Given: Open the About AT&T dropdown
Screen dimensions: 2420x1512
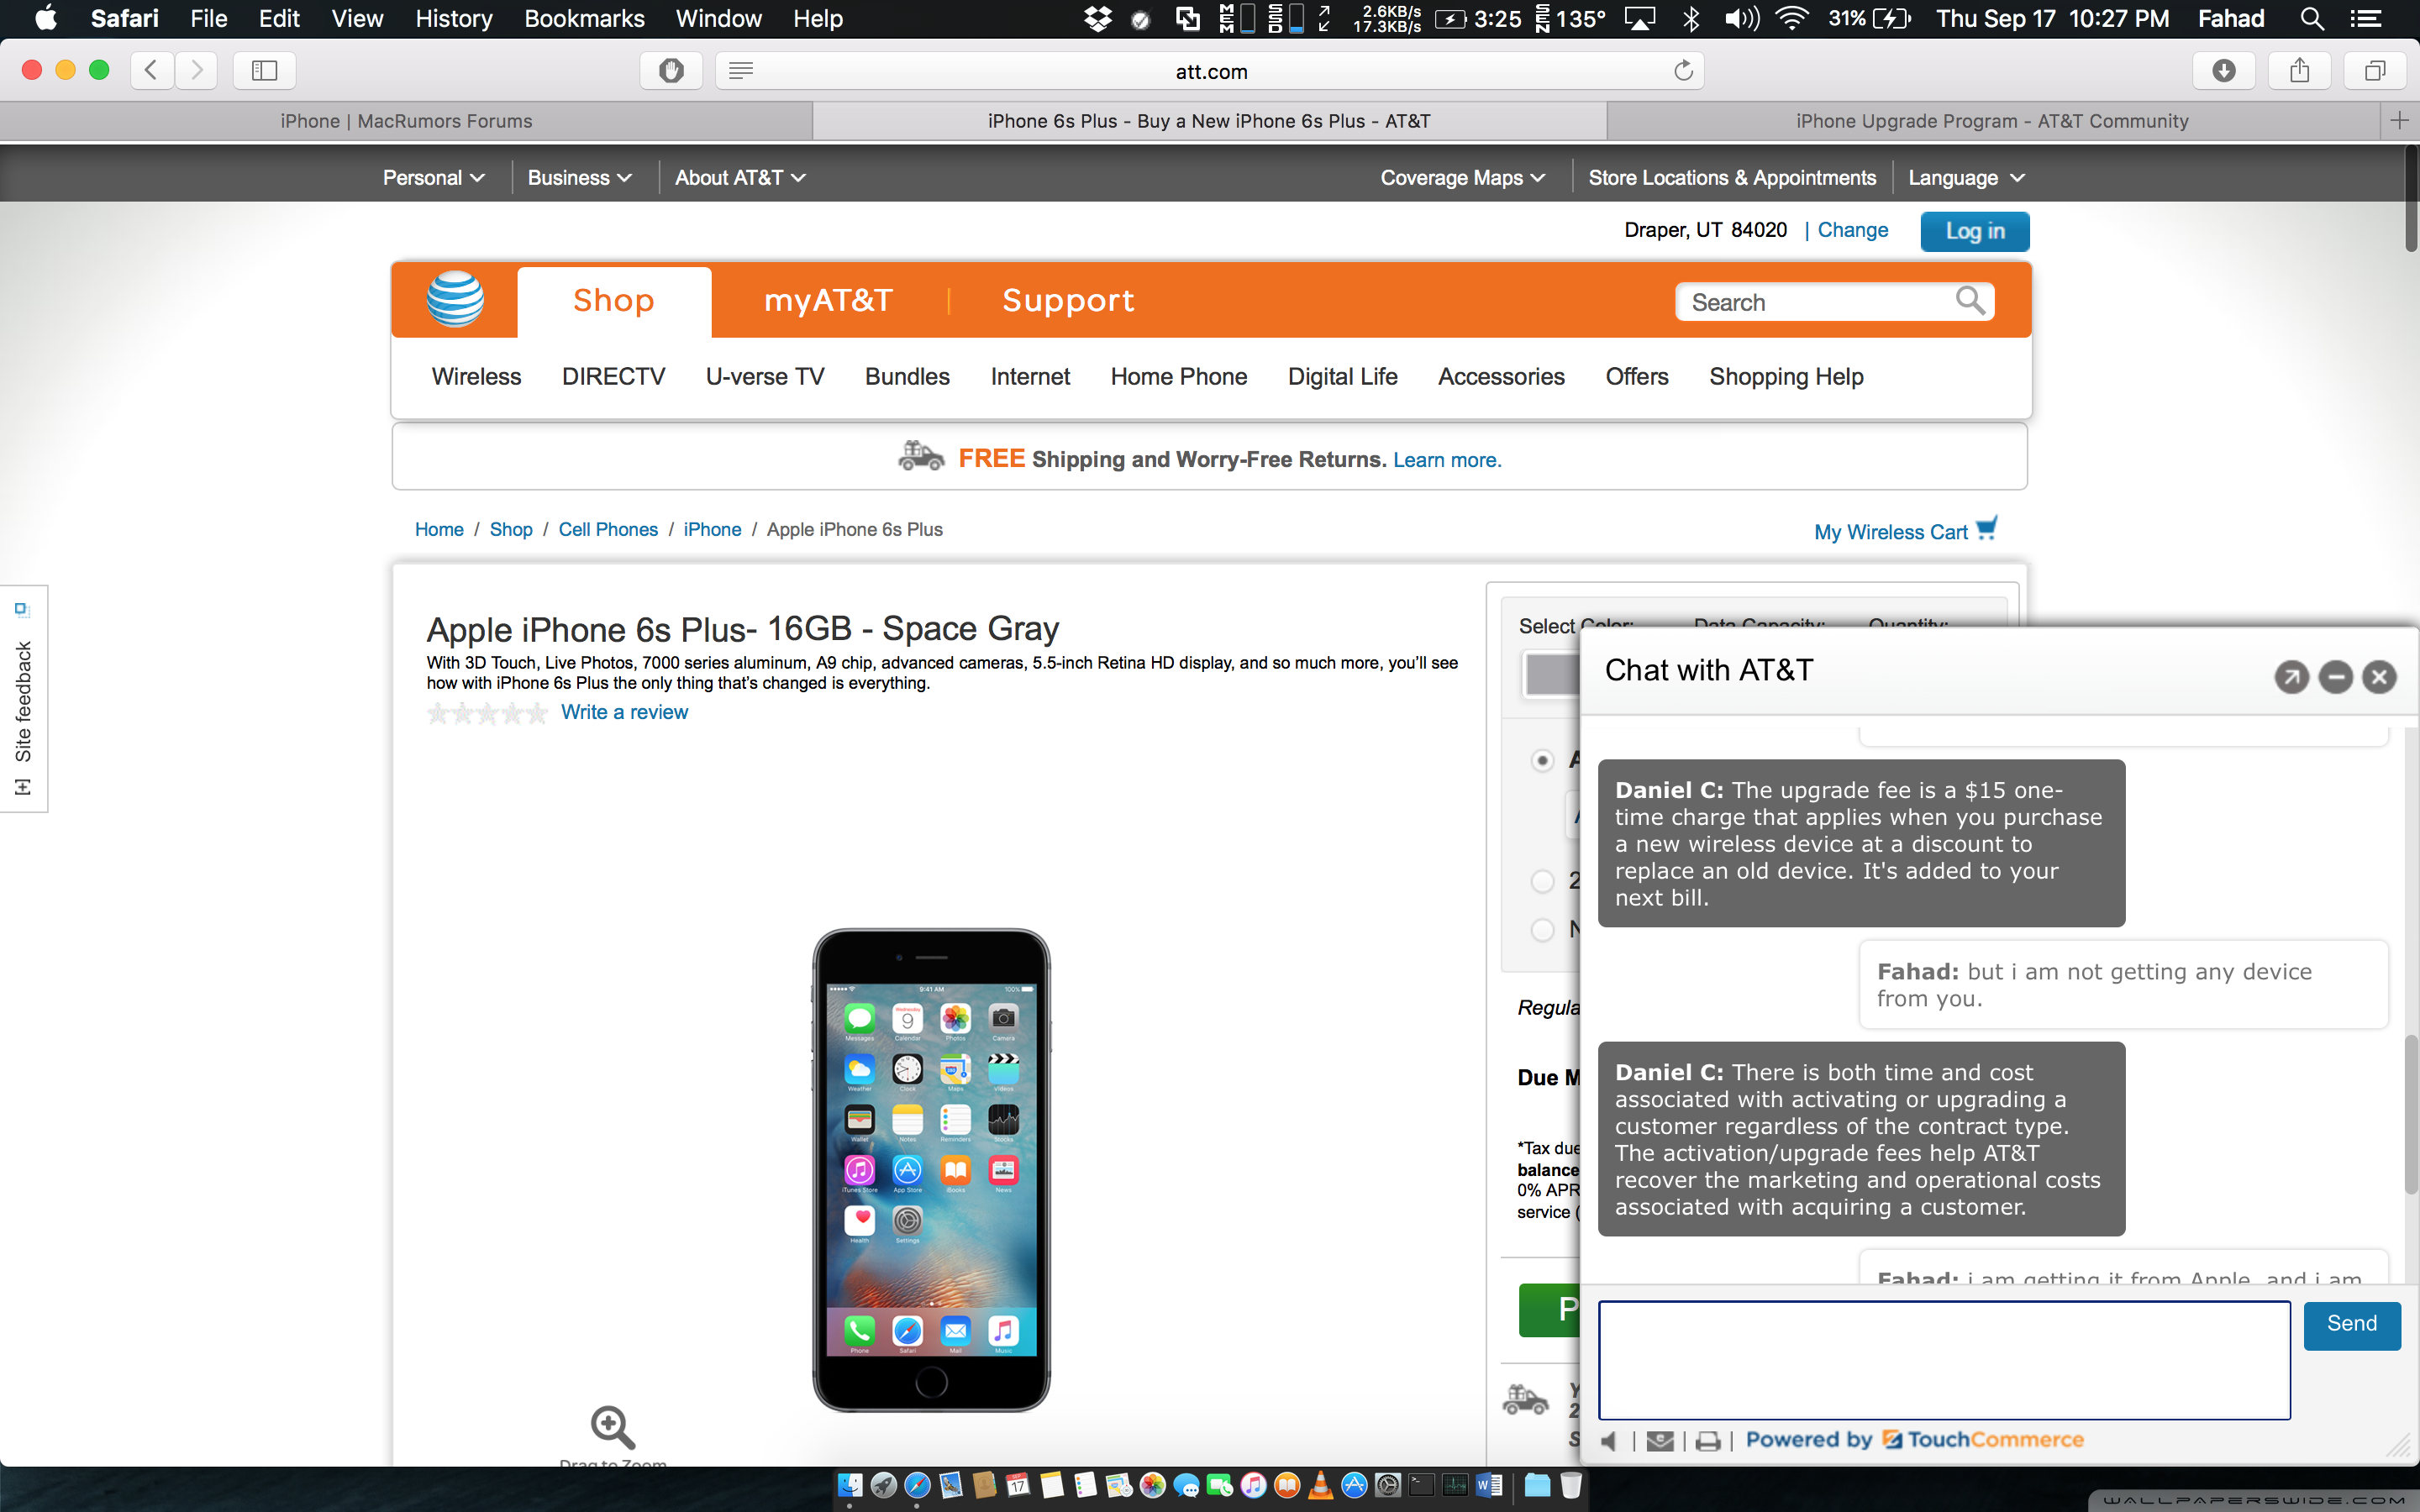Looking at the screenshot, I should 740,178.
